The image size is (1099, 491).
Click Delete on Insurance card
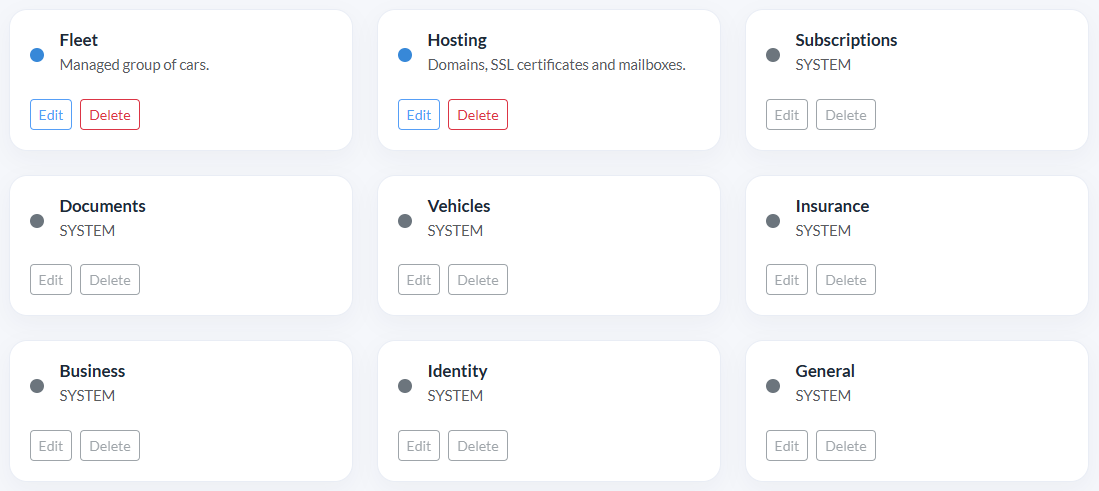pos(846,280)
